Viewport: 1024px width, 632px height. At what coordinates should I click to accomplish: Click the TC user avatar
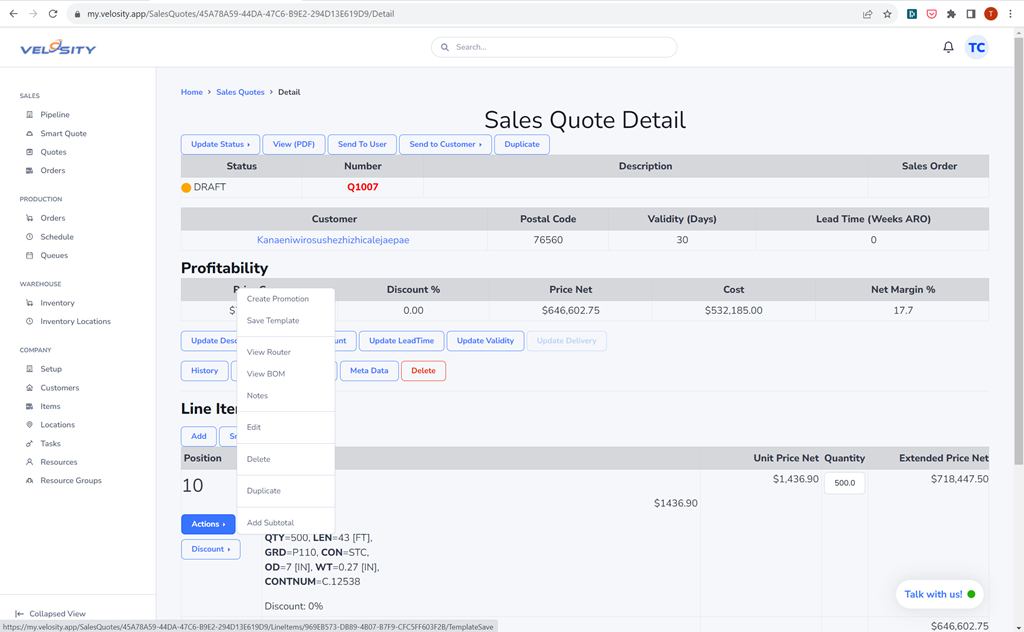coord(976,47)
